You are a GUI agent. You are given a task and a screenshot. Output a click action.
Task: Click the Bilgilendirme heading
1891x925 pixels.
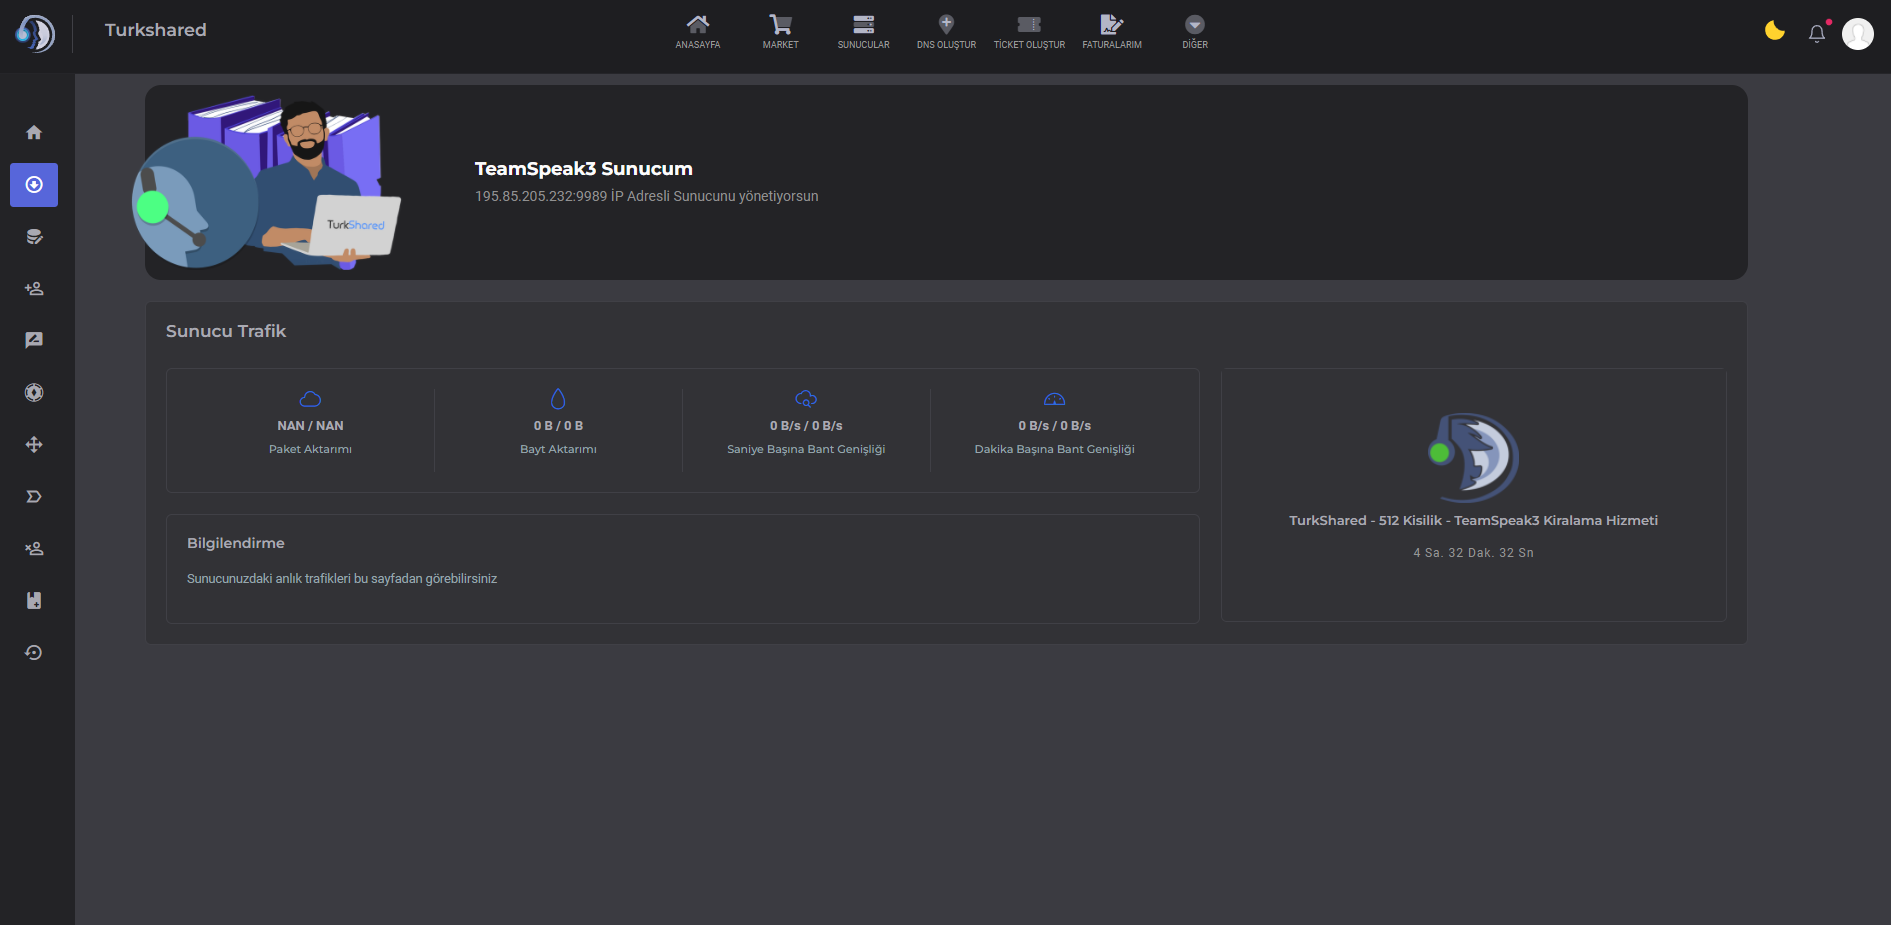click(236, 543)
